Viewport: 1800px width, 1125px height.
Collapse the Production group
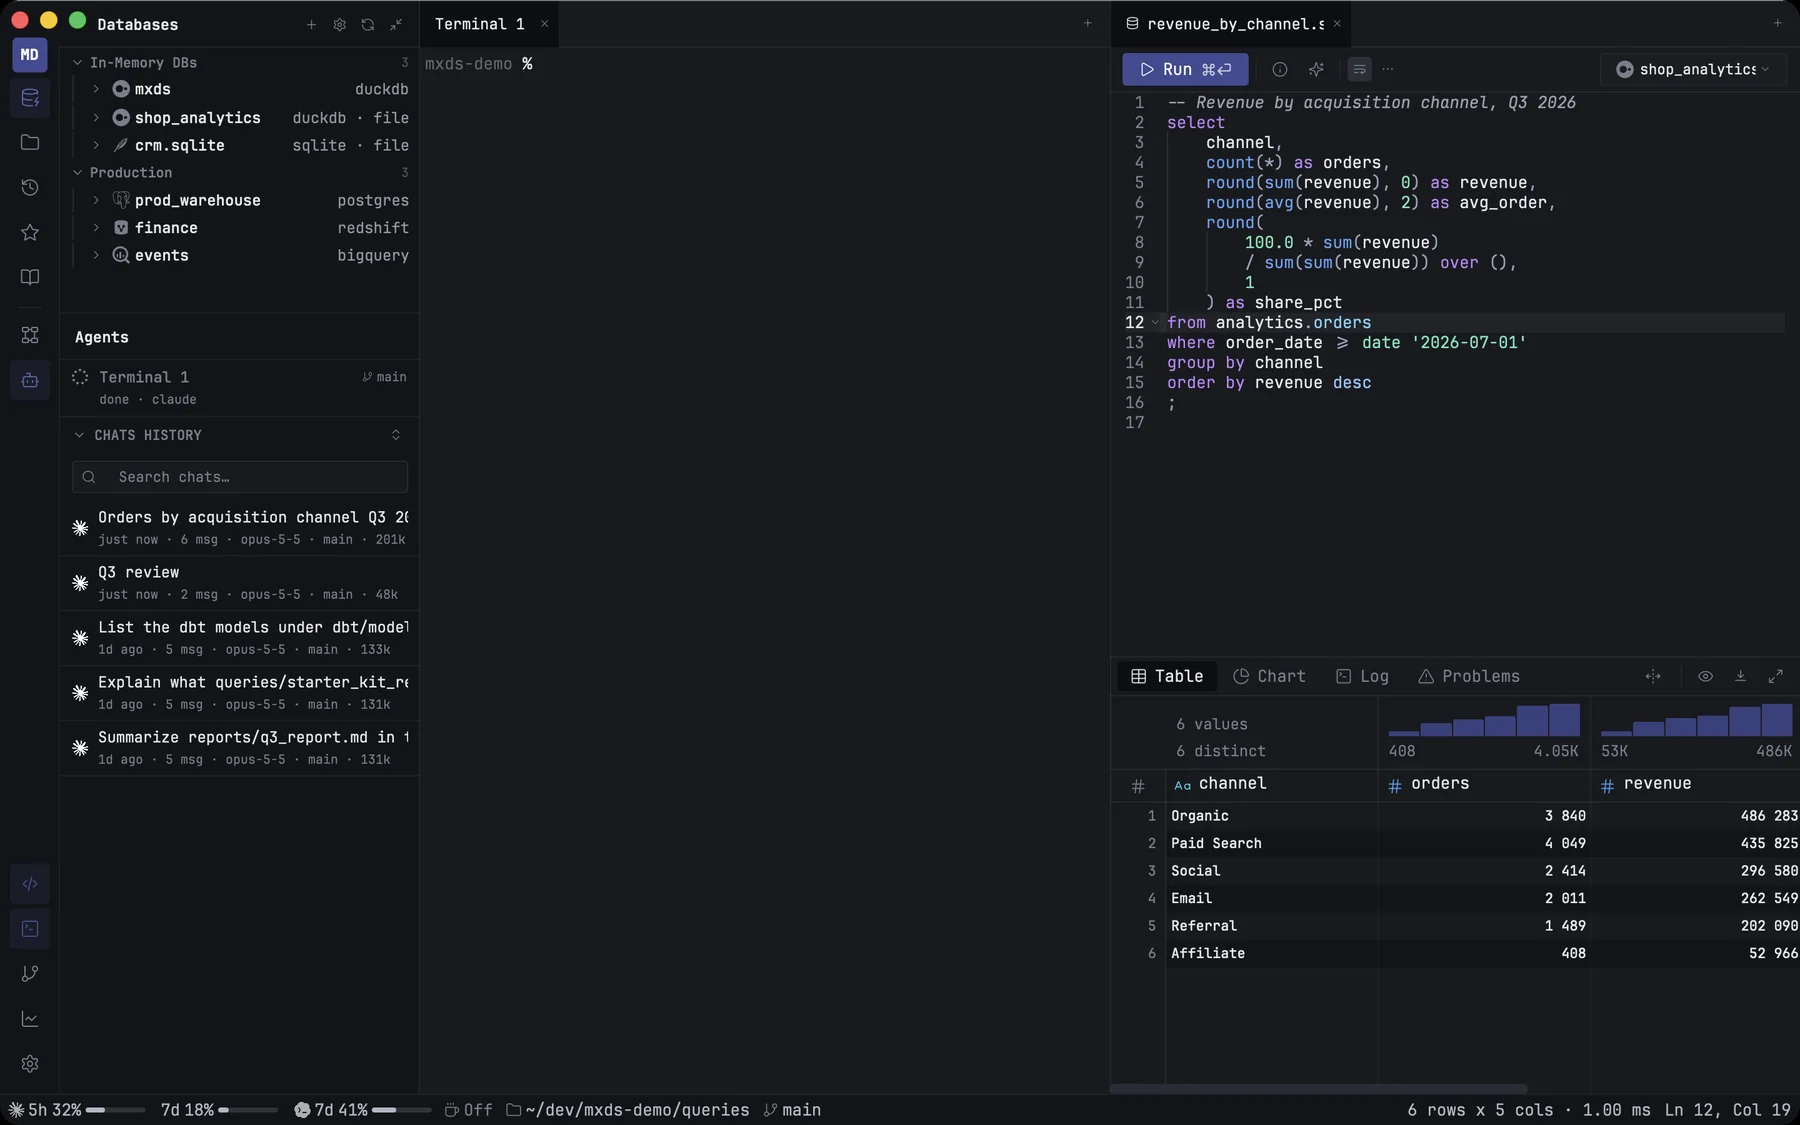click(x=78, y=172)
